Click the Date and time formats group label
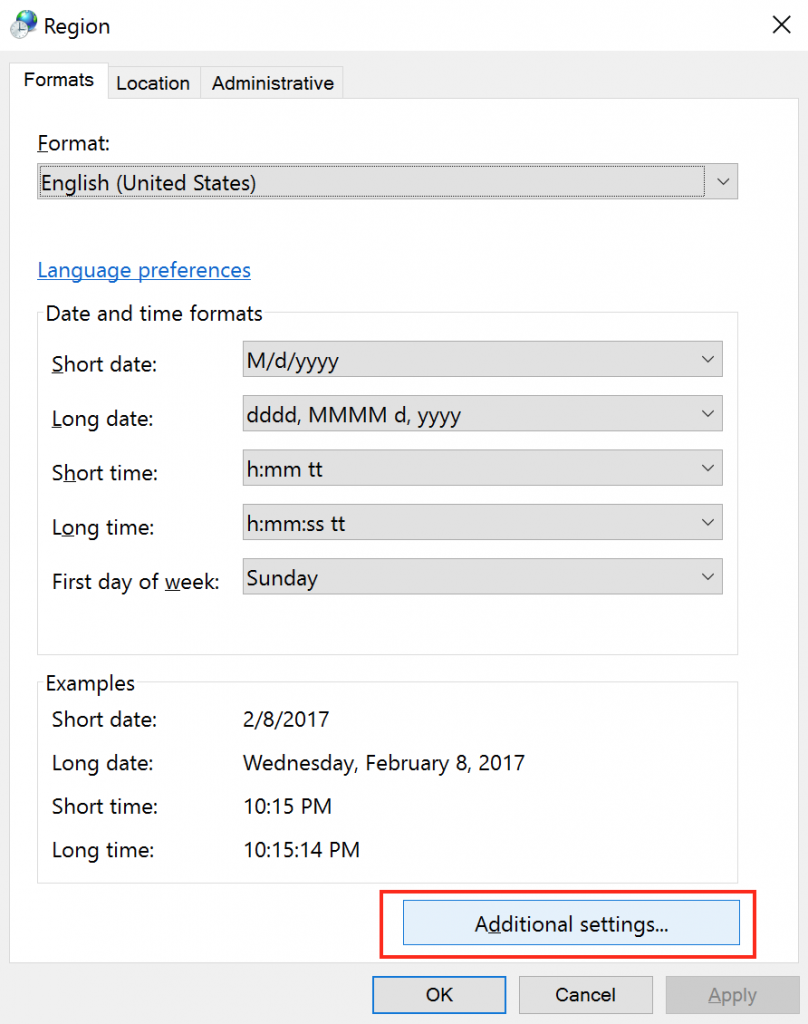The height and width of the screenshot is (1024, 808). pos(154,313)
